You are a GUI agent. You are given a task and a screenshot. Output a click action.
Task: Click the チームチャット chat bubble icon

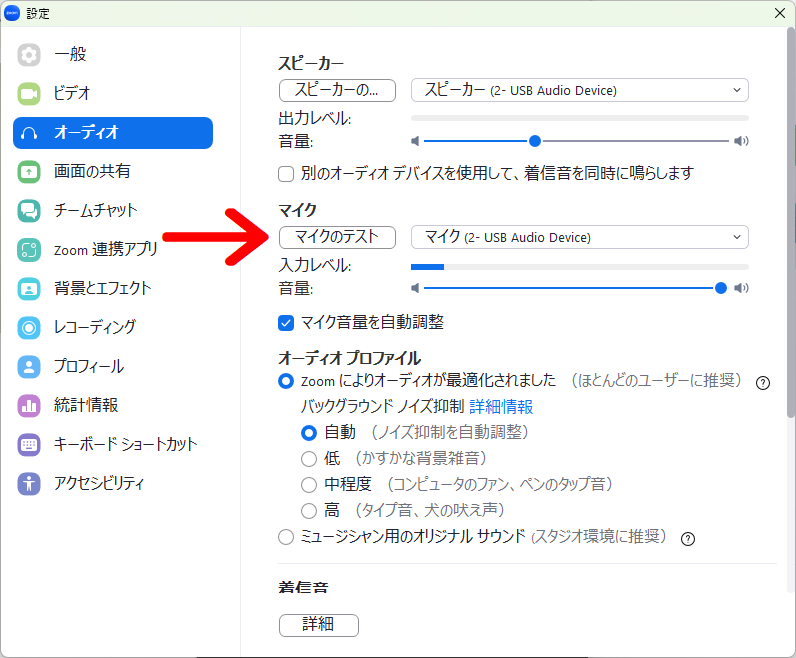[29, 211]
